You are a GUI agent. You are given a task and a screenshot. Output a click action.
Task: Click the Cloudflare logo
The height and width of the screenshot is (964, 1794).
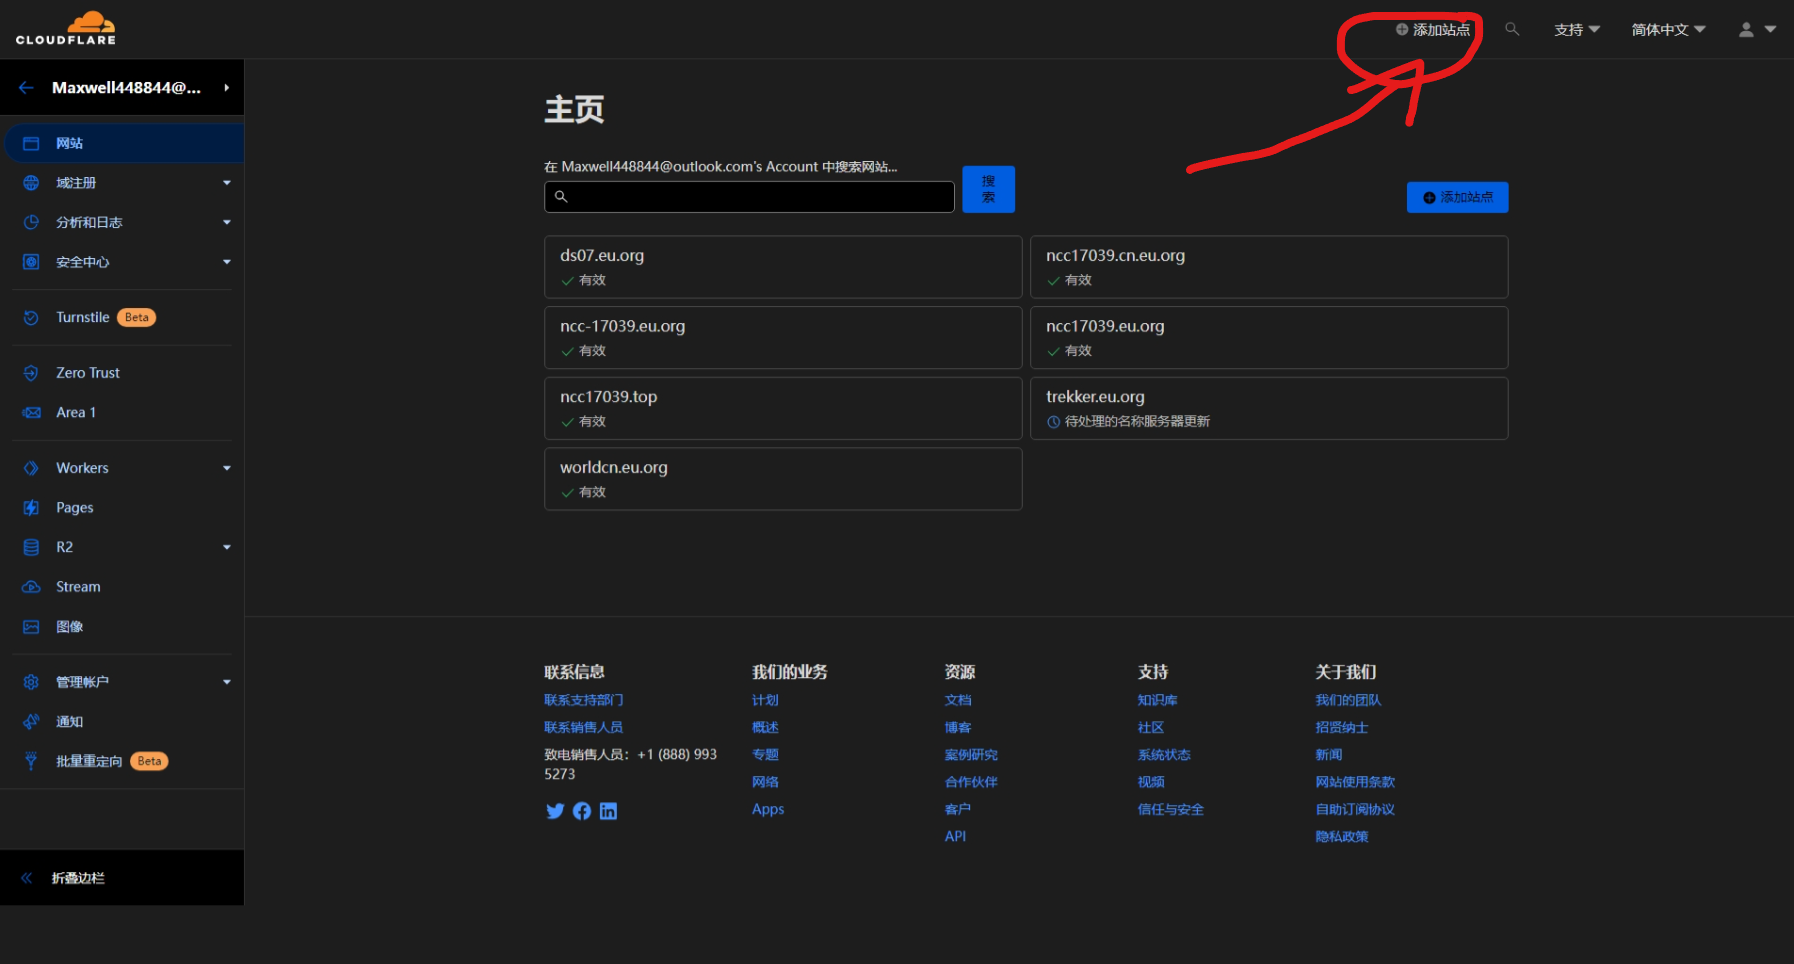(x=66, y=28)
